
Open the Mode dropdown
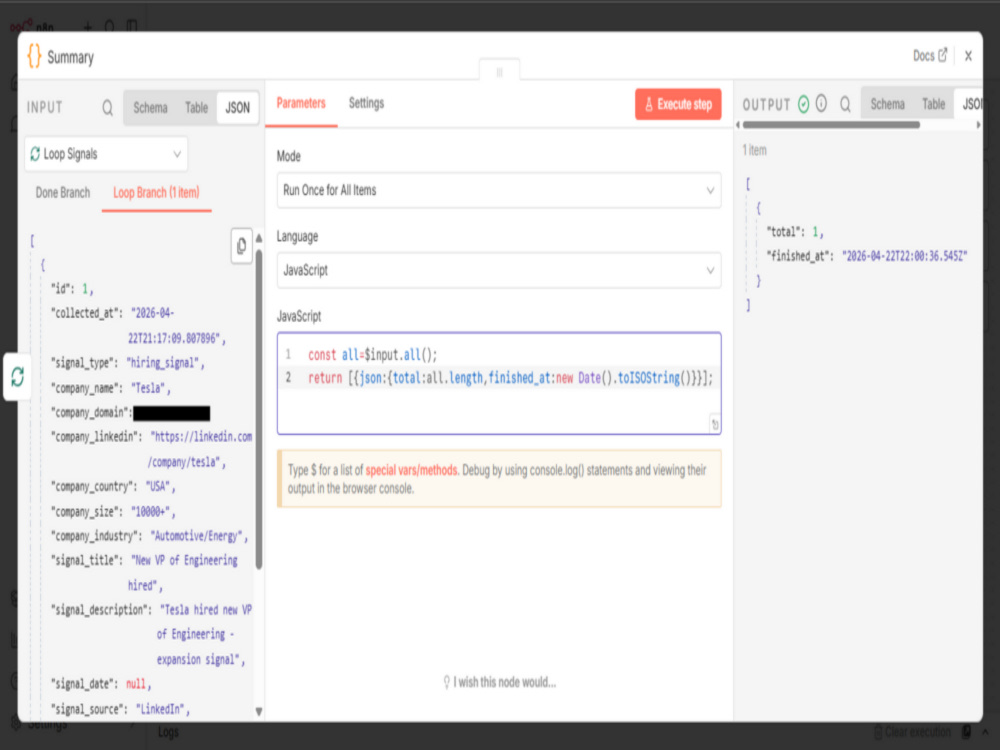click(499, 190)
